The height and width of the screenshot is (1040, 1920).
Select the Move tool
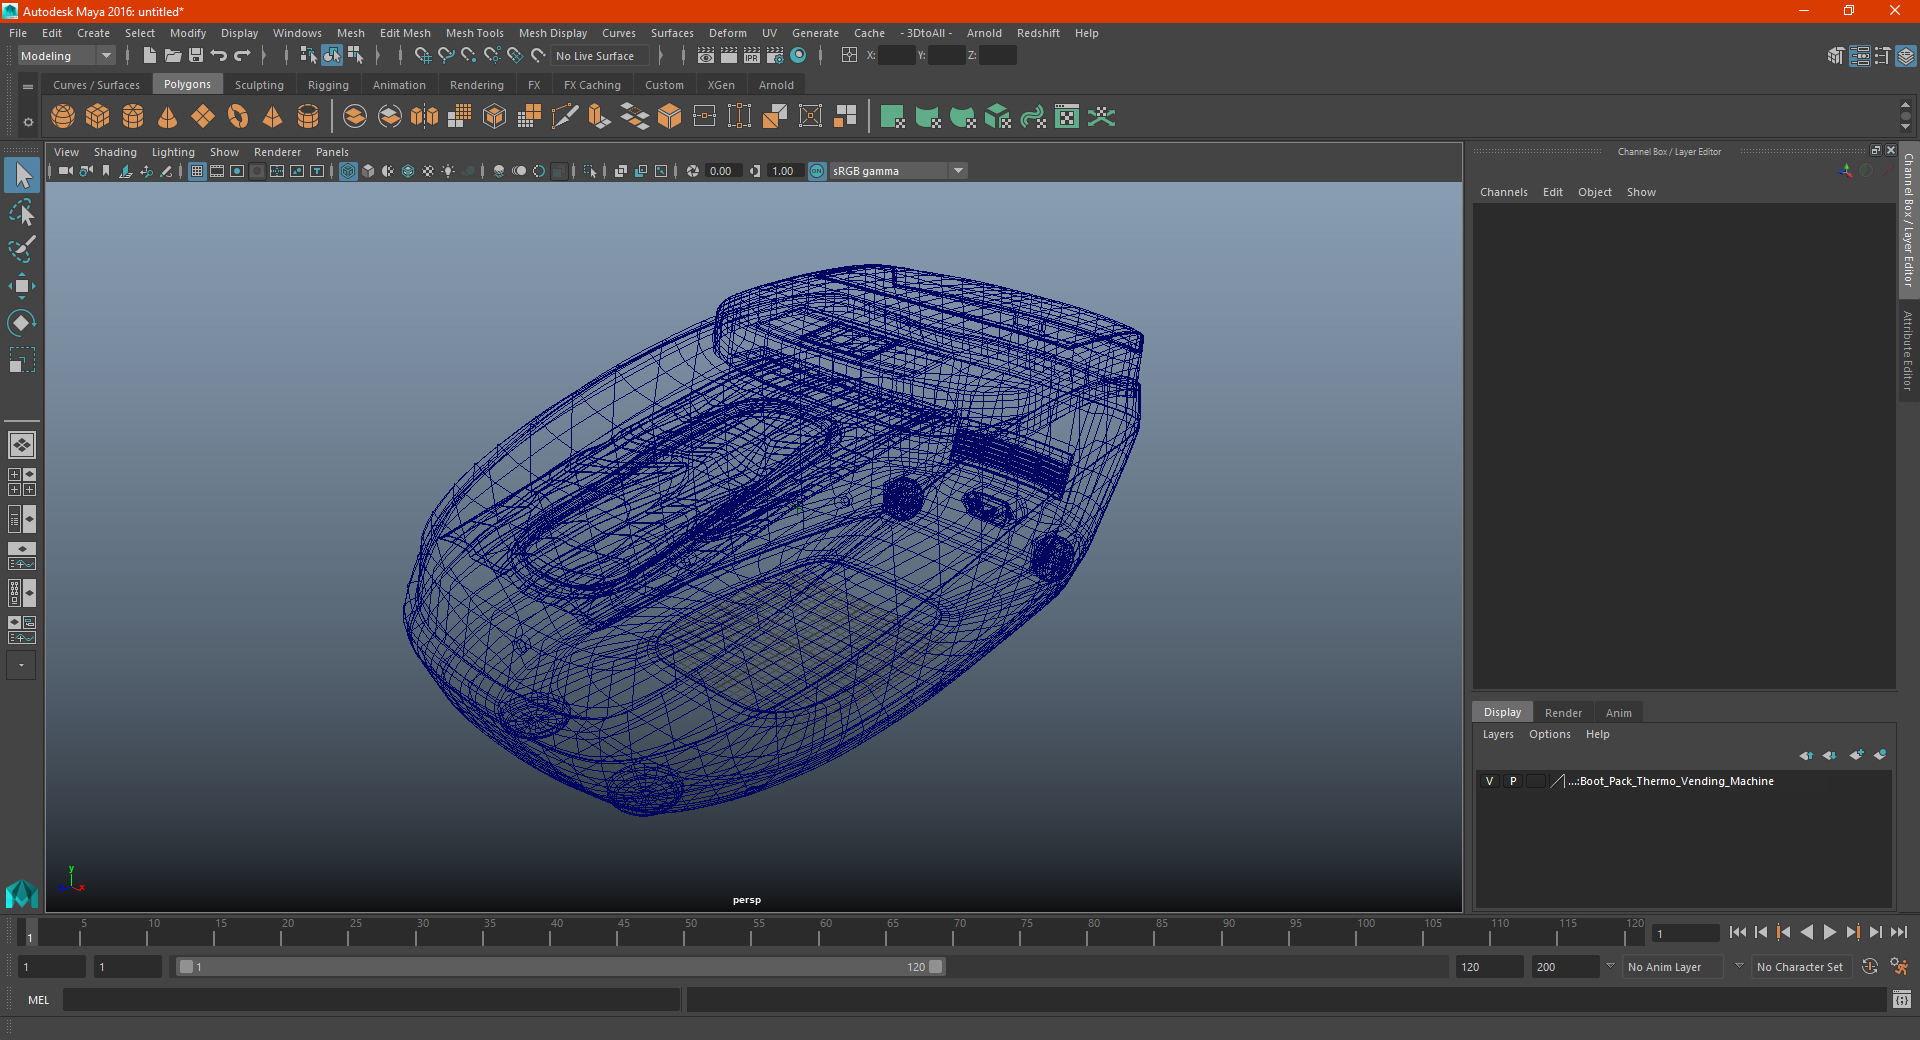click(x=22, y=286)
